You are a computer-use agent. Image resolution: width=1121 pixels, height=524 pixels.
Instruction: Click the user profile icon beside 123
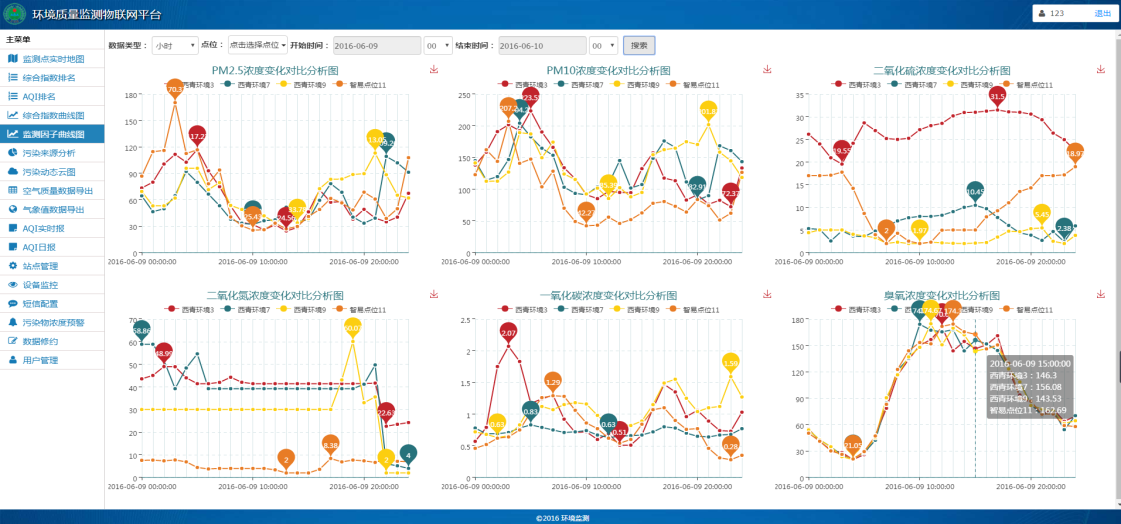(x=1042, y=14)
